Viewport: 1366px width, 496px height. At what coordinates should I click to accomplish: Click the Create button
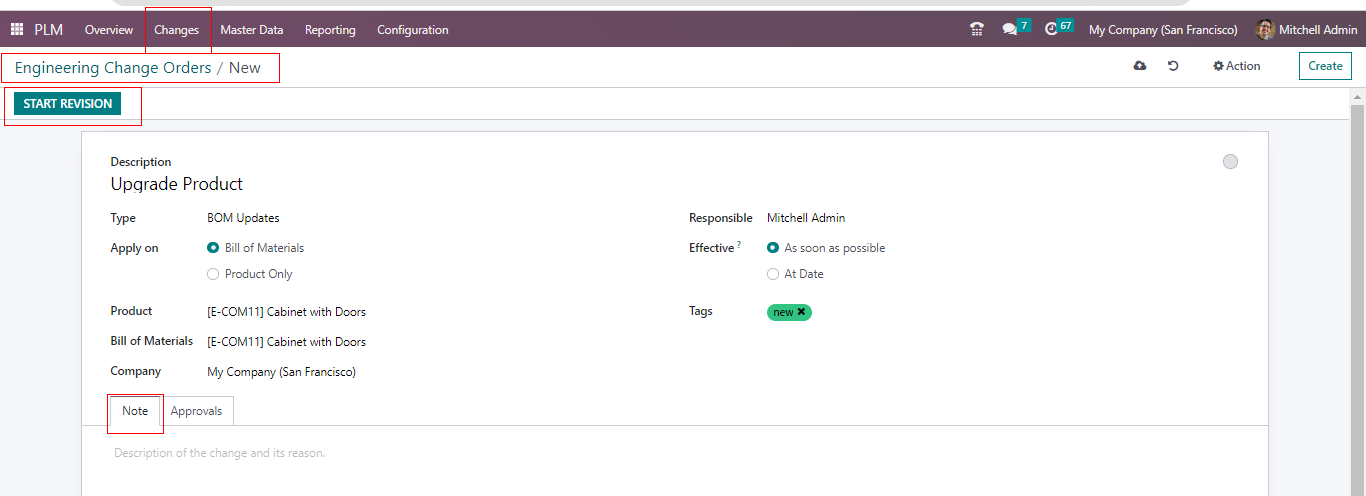click(x=1325, y=66)
